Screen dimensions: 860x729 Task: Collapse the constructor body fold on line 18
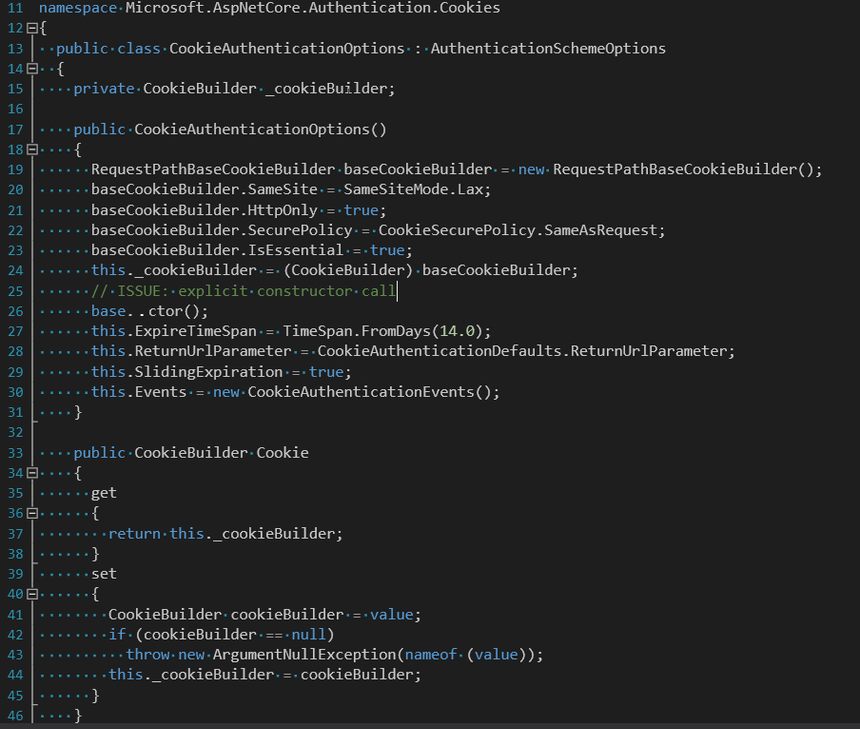(x=31, y=149)
